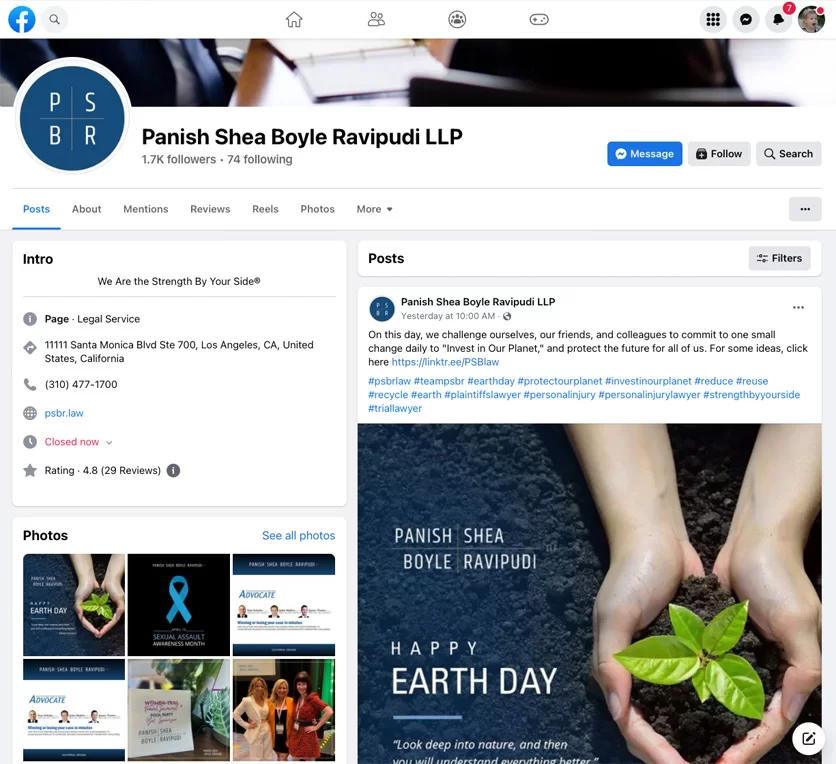Open the Photos tab
The image size is (836, 764).
317,209
